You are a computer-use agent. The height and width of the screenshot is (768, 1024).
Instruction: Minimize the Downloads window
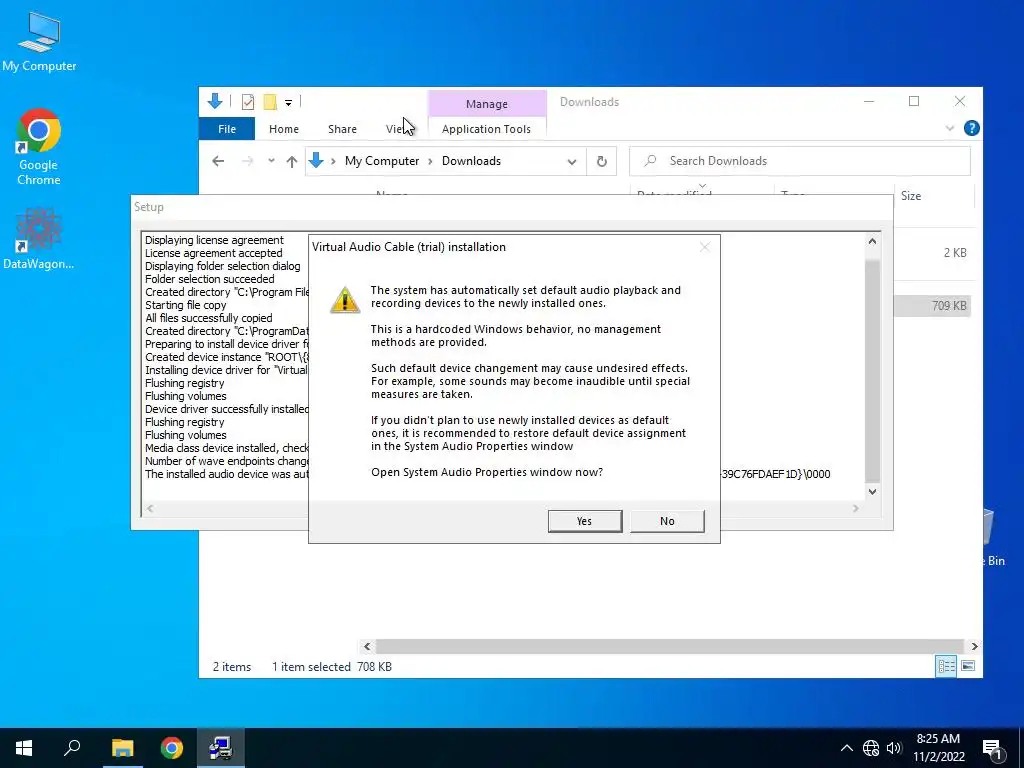click(x=869, y=101)
